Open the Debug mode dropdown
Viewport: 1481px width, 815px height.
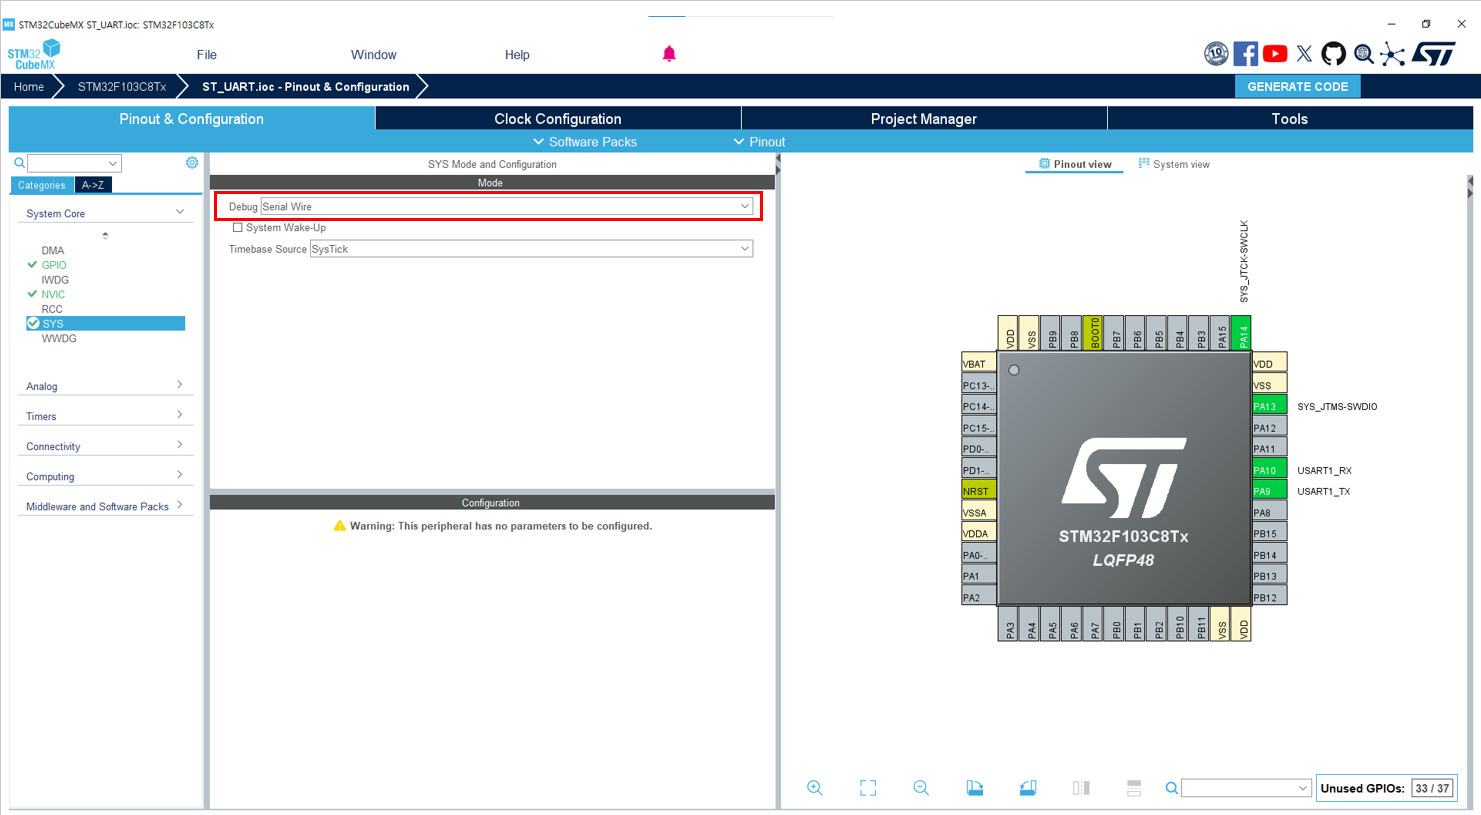[x=506, y=207]
